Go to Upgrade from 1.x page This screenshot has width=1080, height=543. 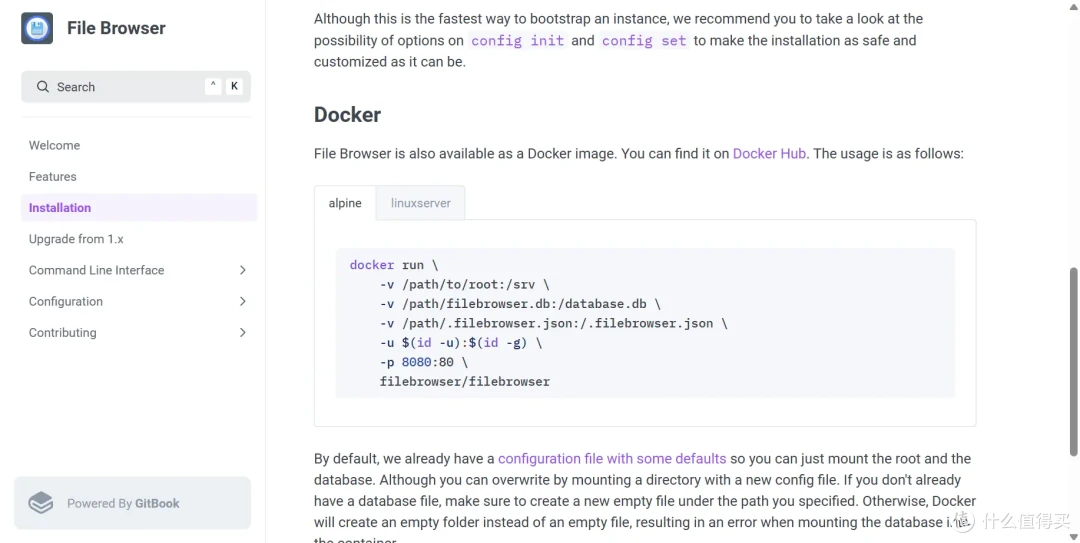[x=76, y=239]
